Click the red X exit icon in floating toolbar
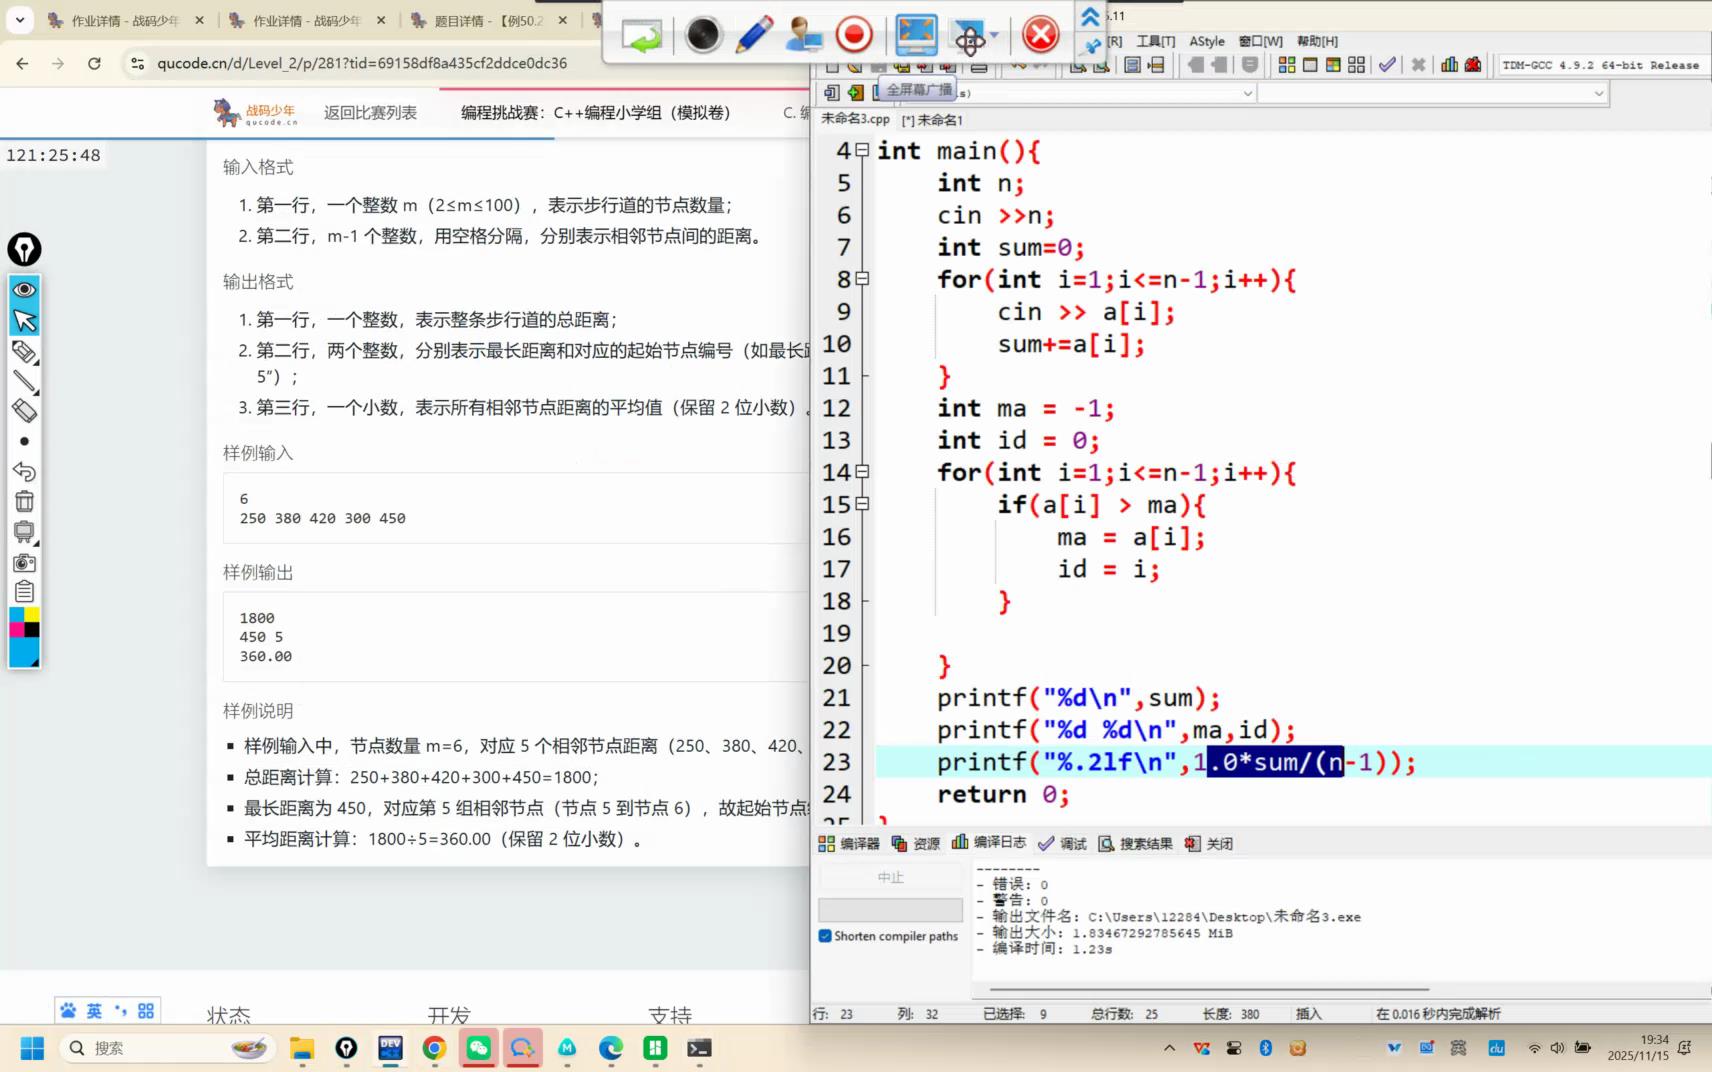 1040,36
